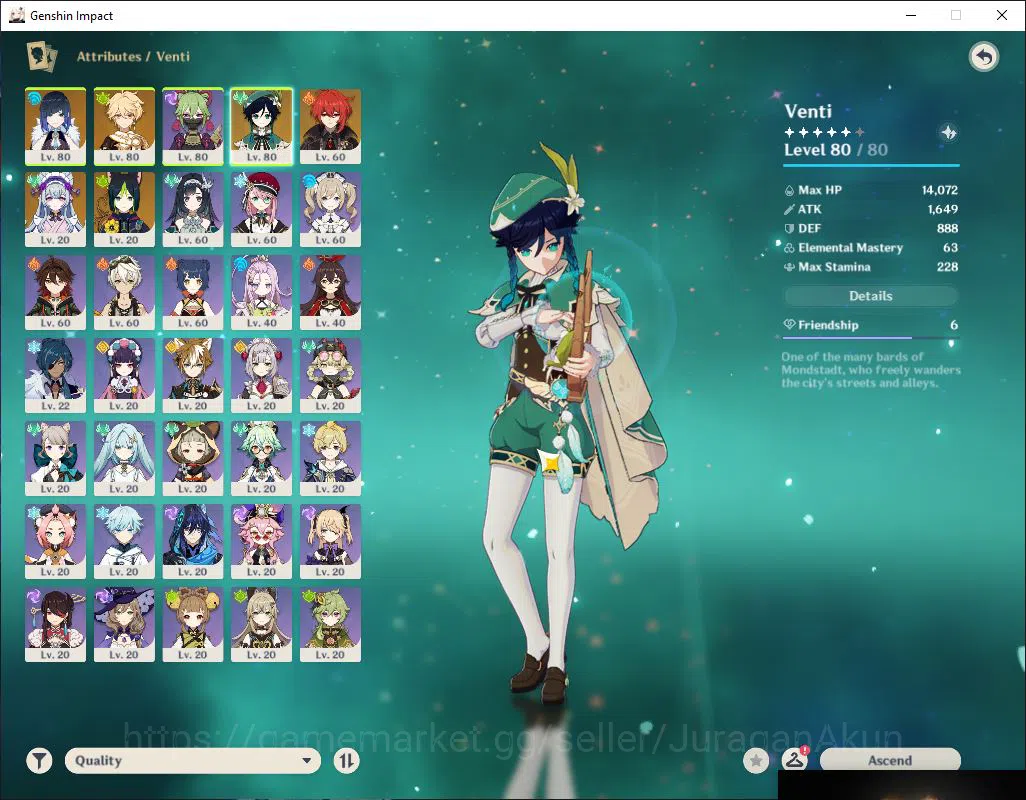Screen dimensions: 1026x800
Task: Select Barbara's Lv. 60 portrait
Action: click(330, 209)
